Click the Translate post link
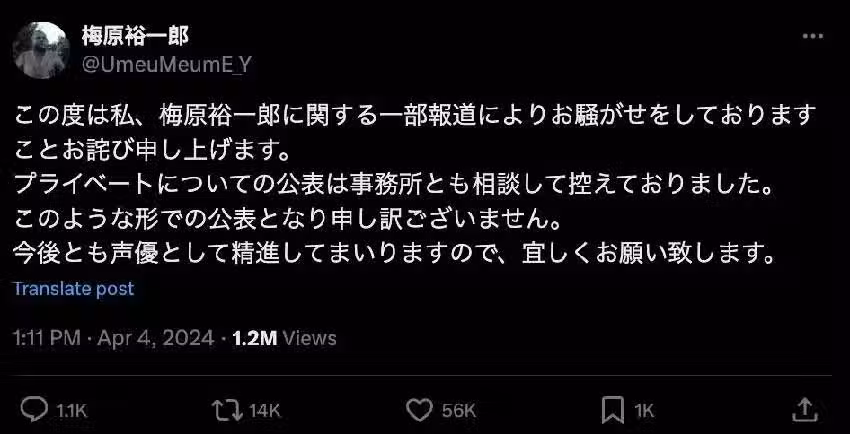850x434 pixels. pos(73,289)
